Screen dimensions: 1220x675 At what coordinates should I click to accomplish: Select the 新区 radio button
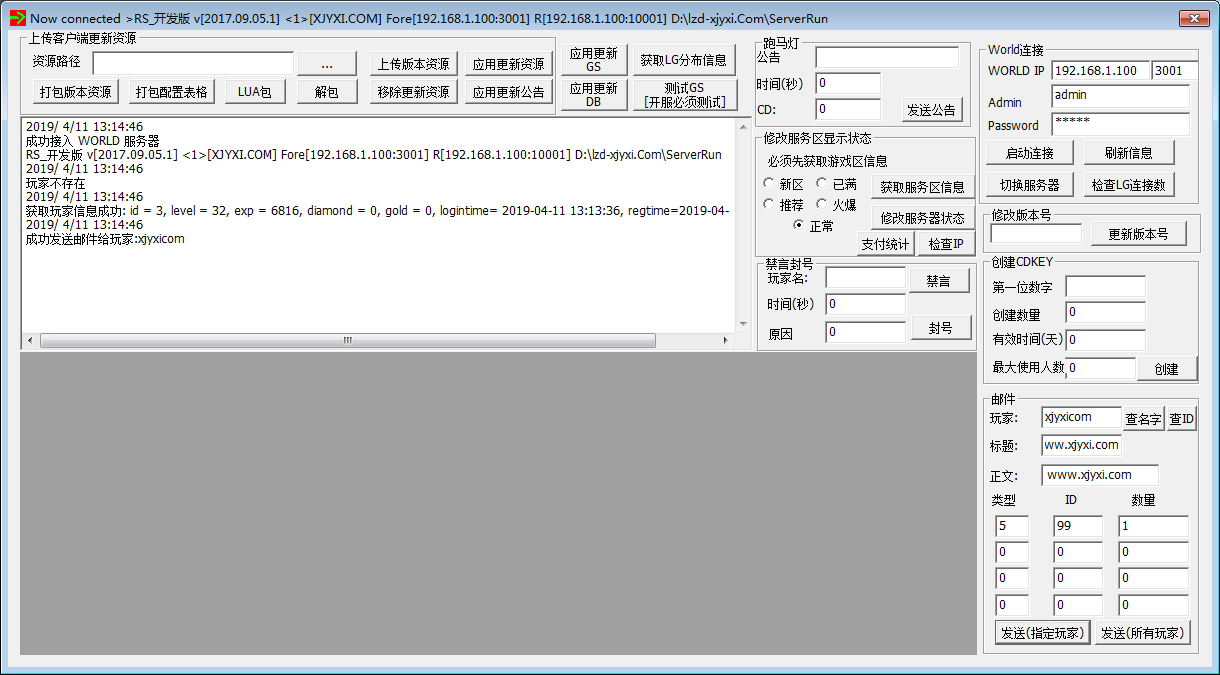click(x=769, y=184)
